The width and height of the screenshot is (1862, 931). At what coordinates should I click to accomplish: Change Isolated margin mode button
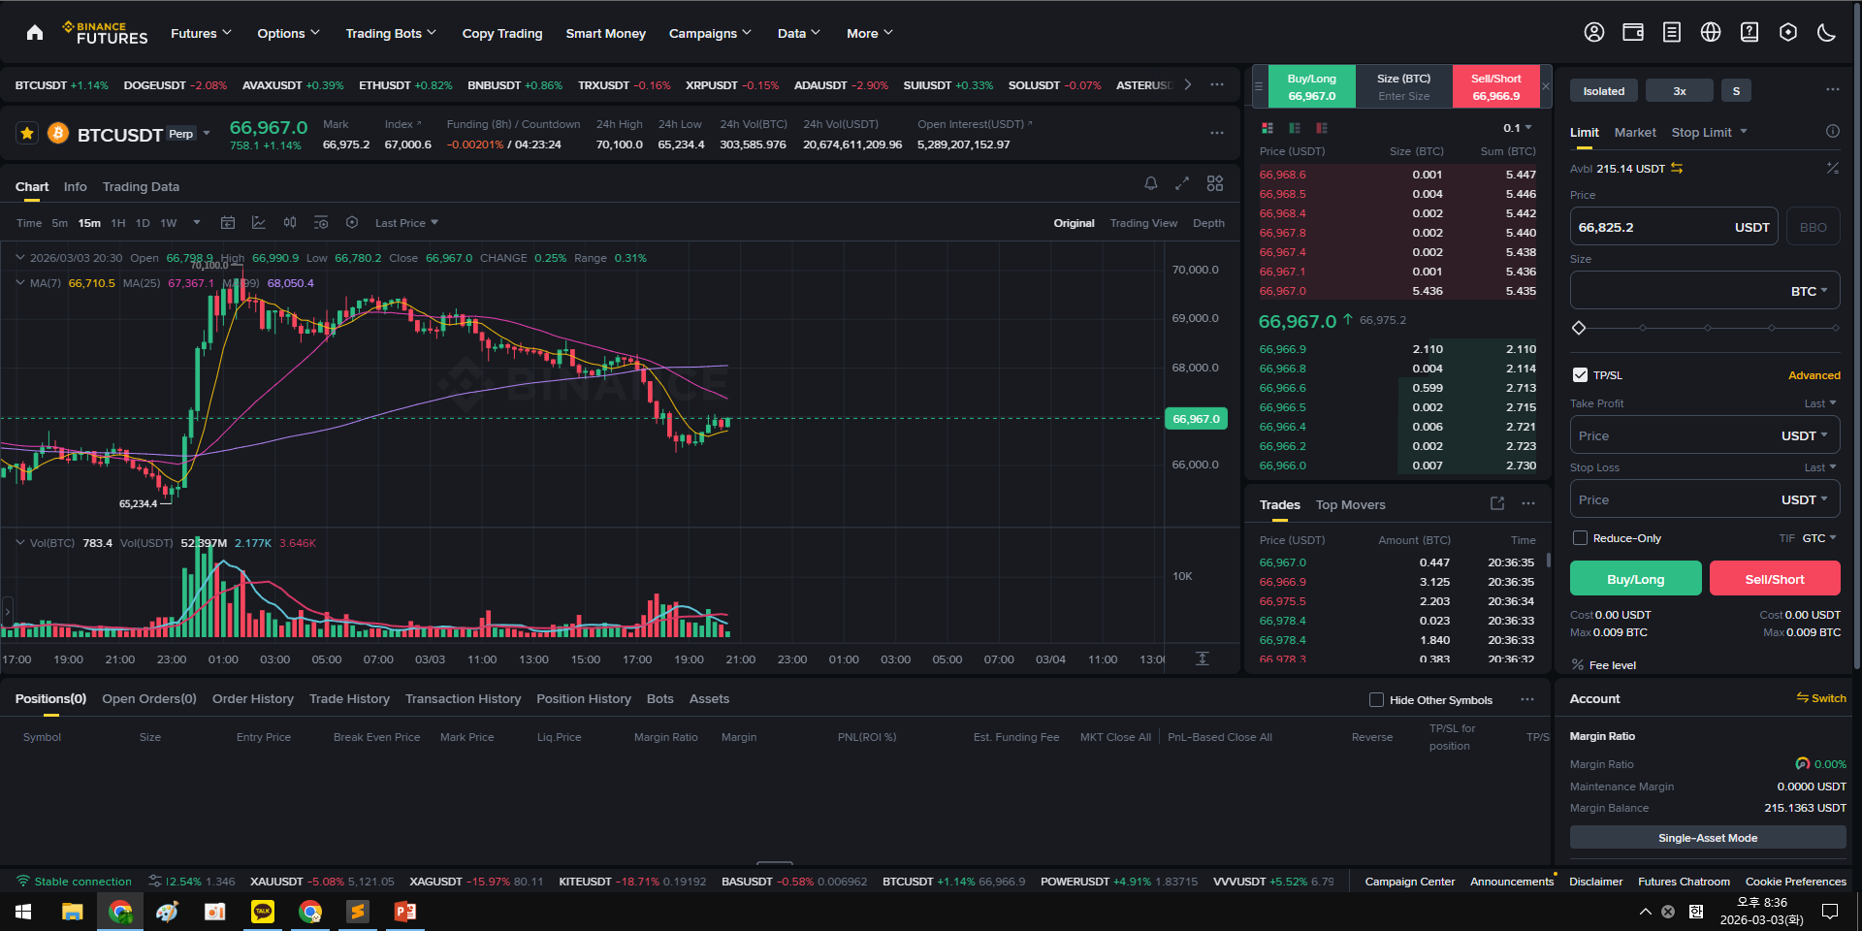point(1603,91)
